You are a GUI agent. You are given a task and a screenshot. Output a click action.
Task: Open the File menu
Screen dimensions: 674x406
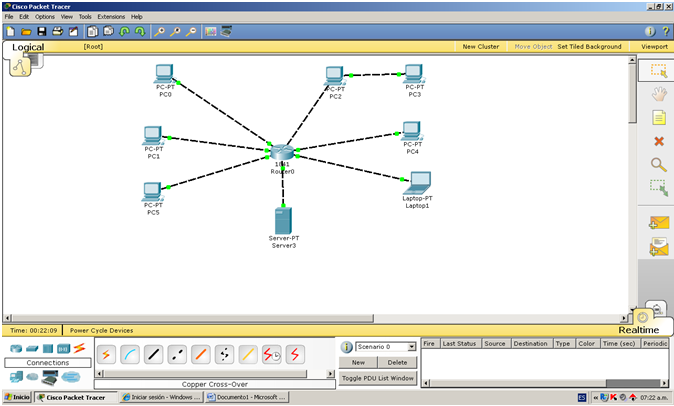click(9, 17)
